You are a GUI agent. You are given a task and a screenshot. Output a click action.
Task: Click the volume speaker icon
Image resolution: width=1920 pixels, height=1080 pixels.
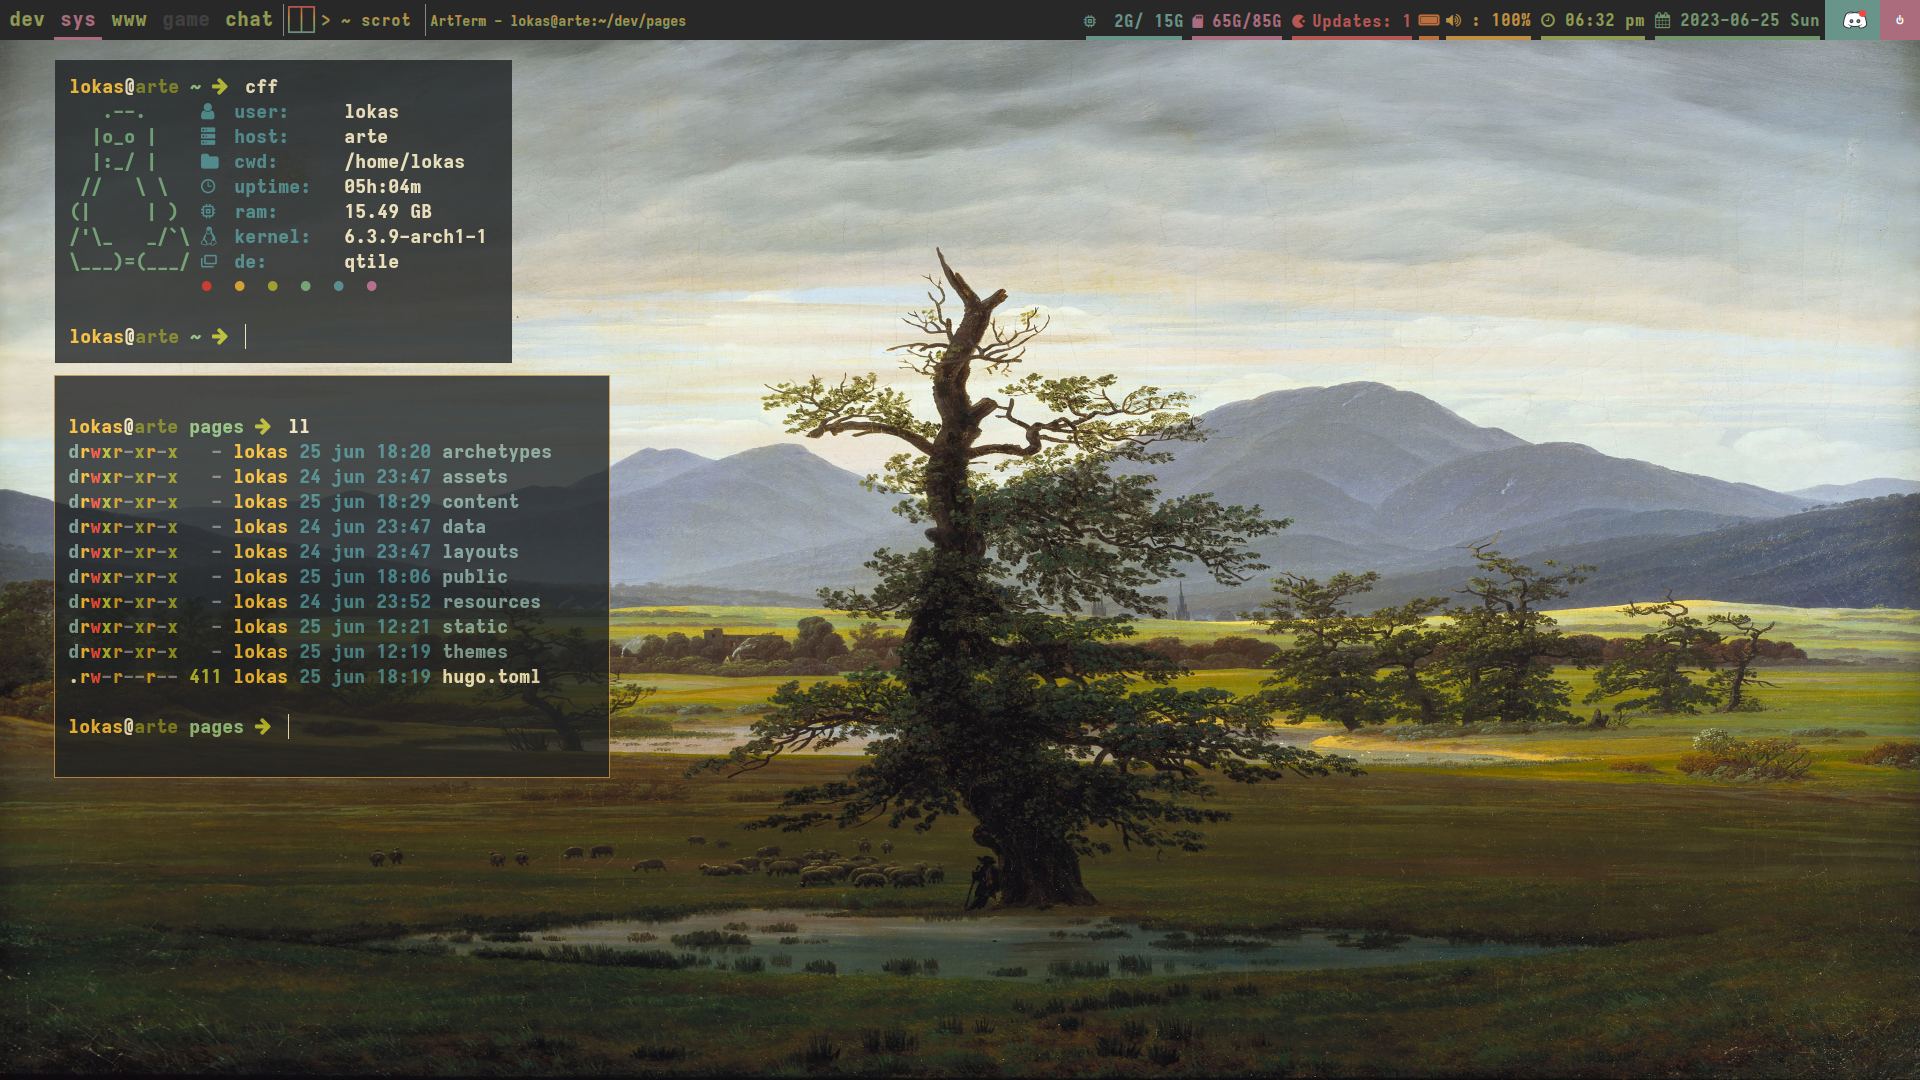[1453, 20]
